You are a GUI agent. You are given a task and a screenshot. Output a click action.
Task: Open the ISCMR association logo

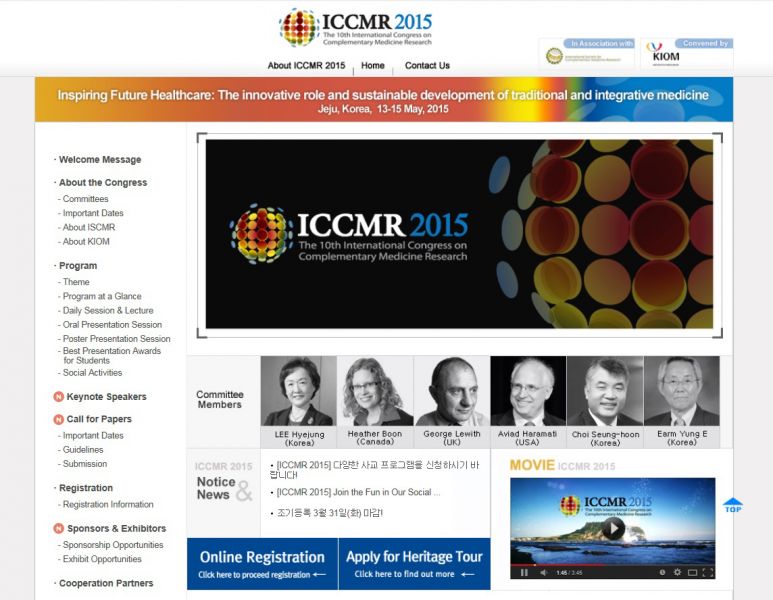[x=587, y=56]
